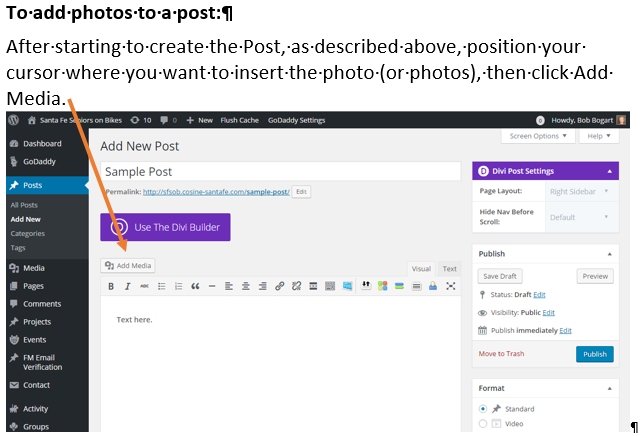Collapse the Publish box
The width and height of the screenshot is (643, 436).
pyautogui.click(x=610, y=254)
